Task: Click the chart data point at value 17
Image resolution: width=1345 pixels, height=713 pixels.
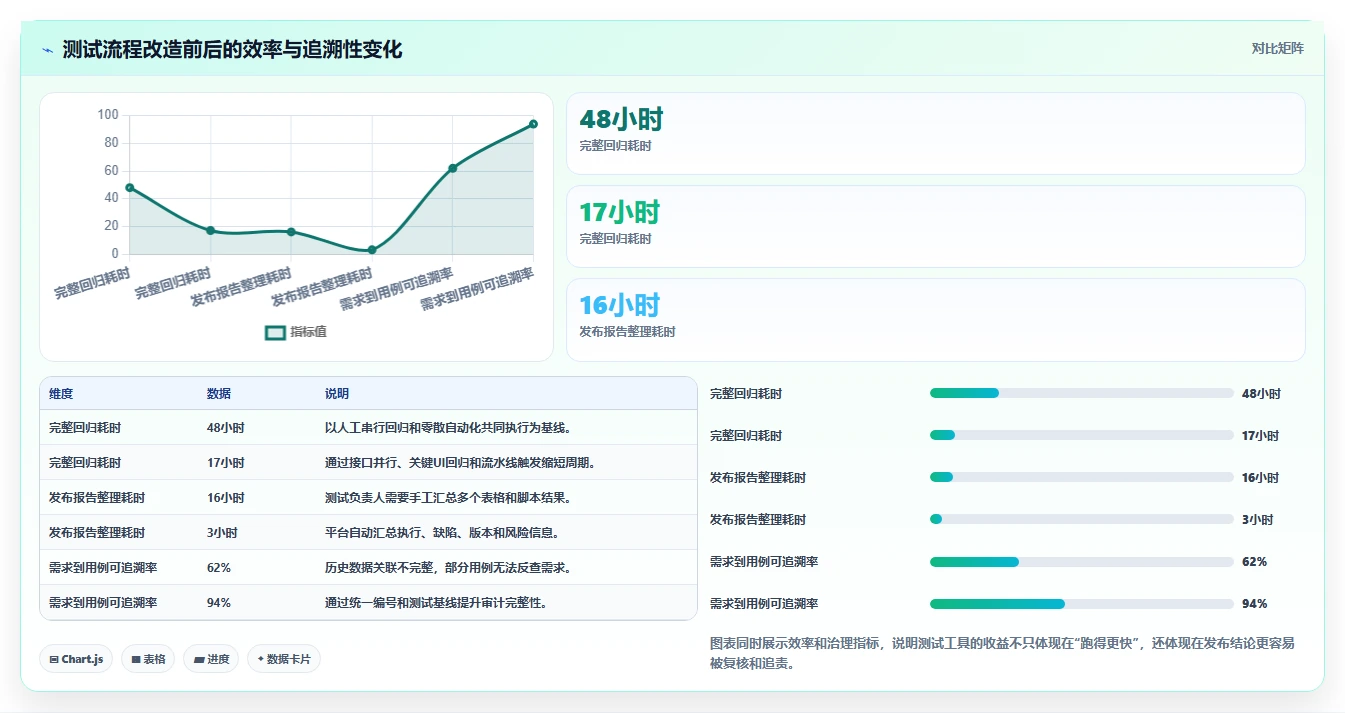Action: (210, 231)
